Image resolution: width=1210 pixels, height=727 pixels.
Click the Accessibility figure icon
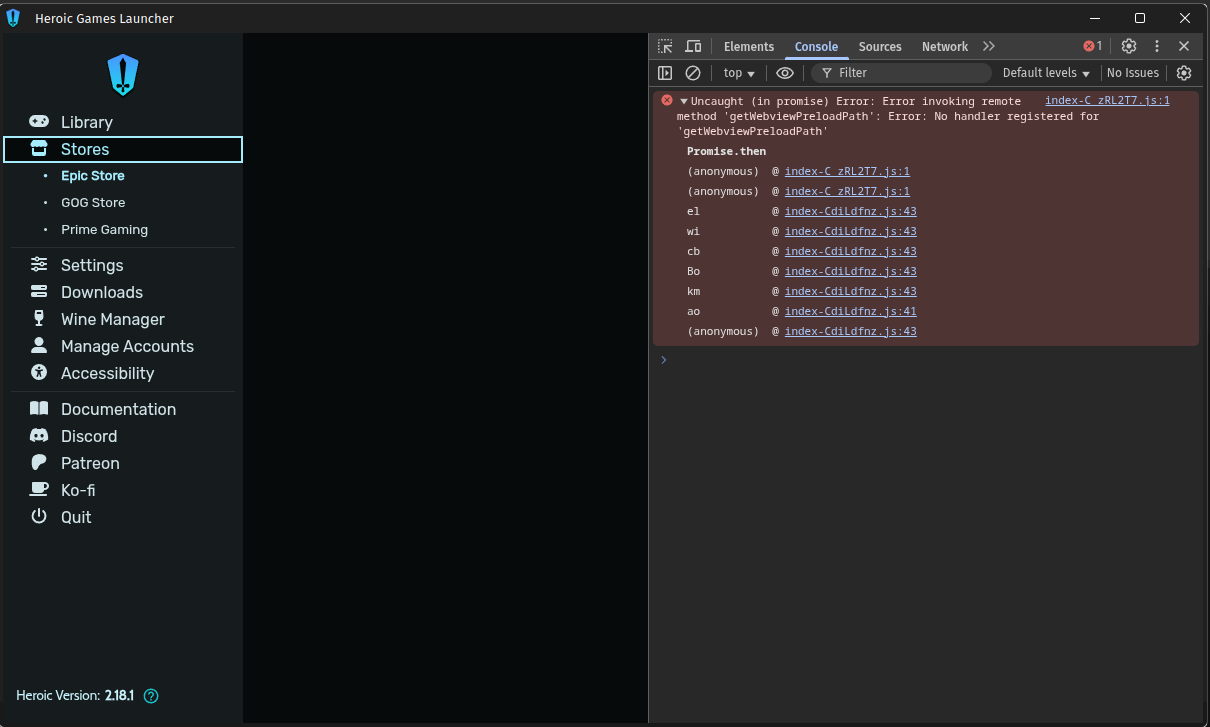point(39,372)
